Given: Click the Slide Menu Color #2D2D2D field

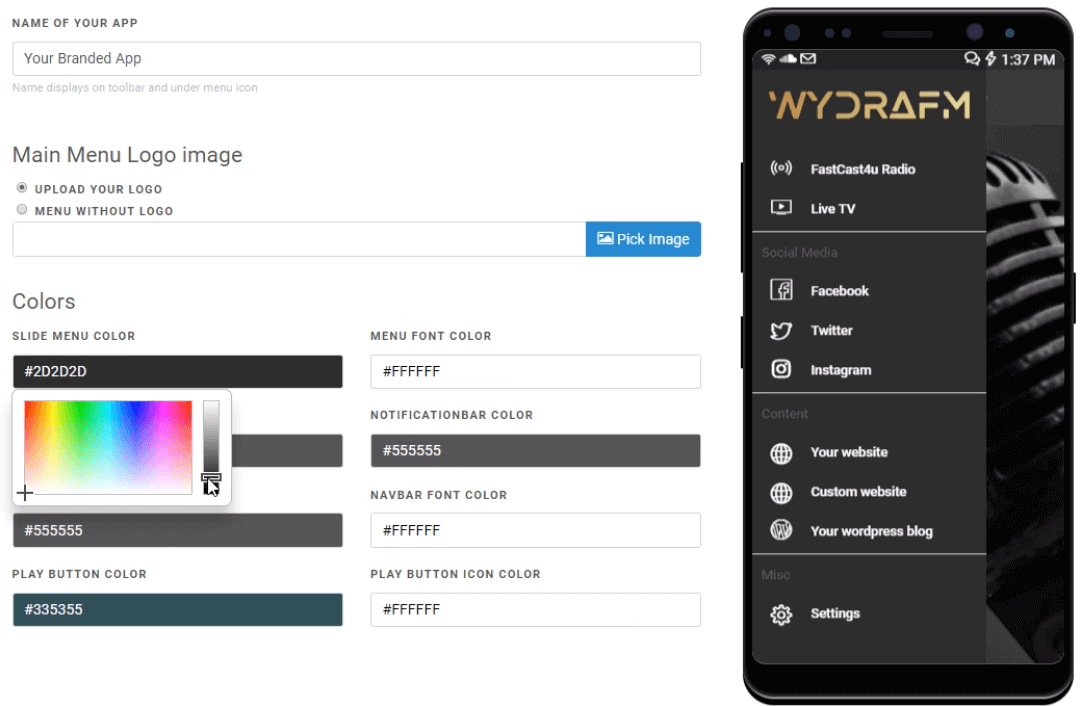Looking at the screenshot, I should coord(177,371).
